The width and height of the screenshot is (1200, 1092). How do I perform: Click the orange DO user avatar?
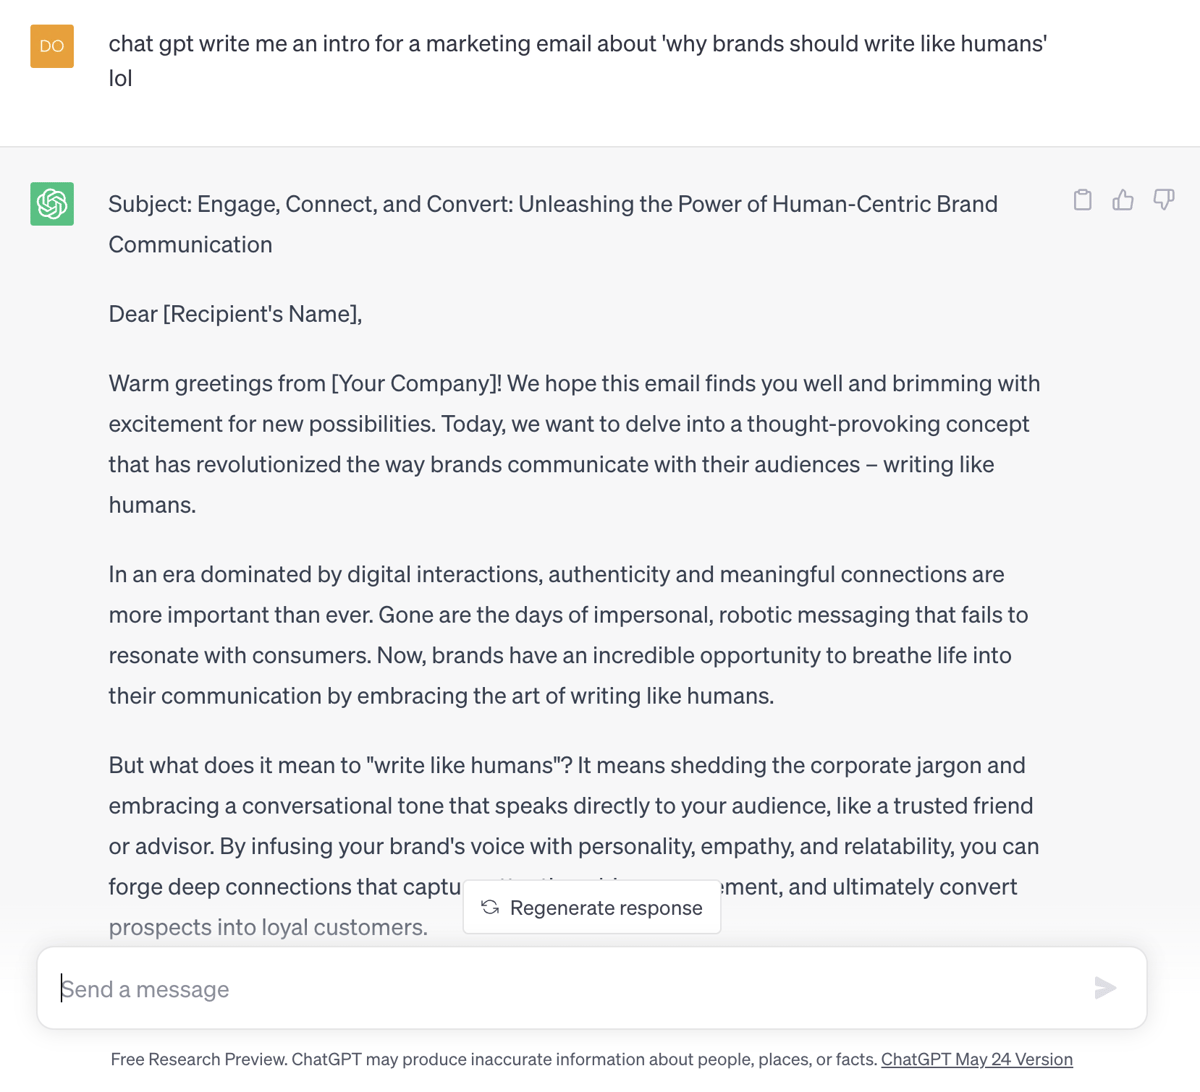point(52,46)
